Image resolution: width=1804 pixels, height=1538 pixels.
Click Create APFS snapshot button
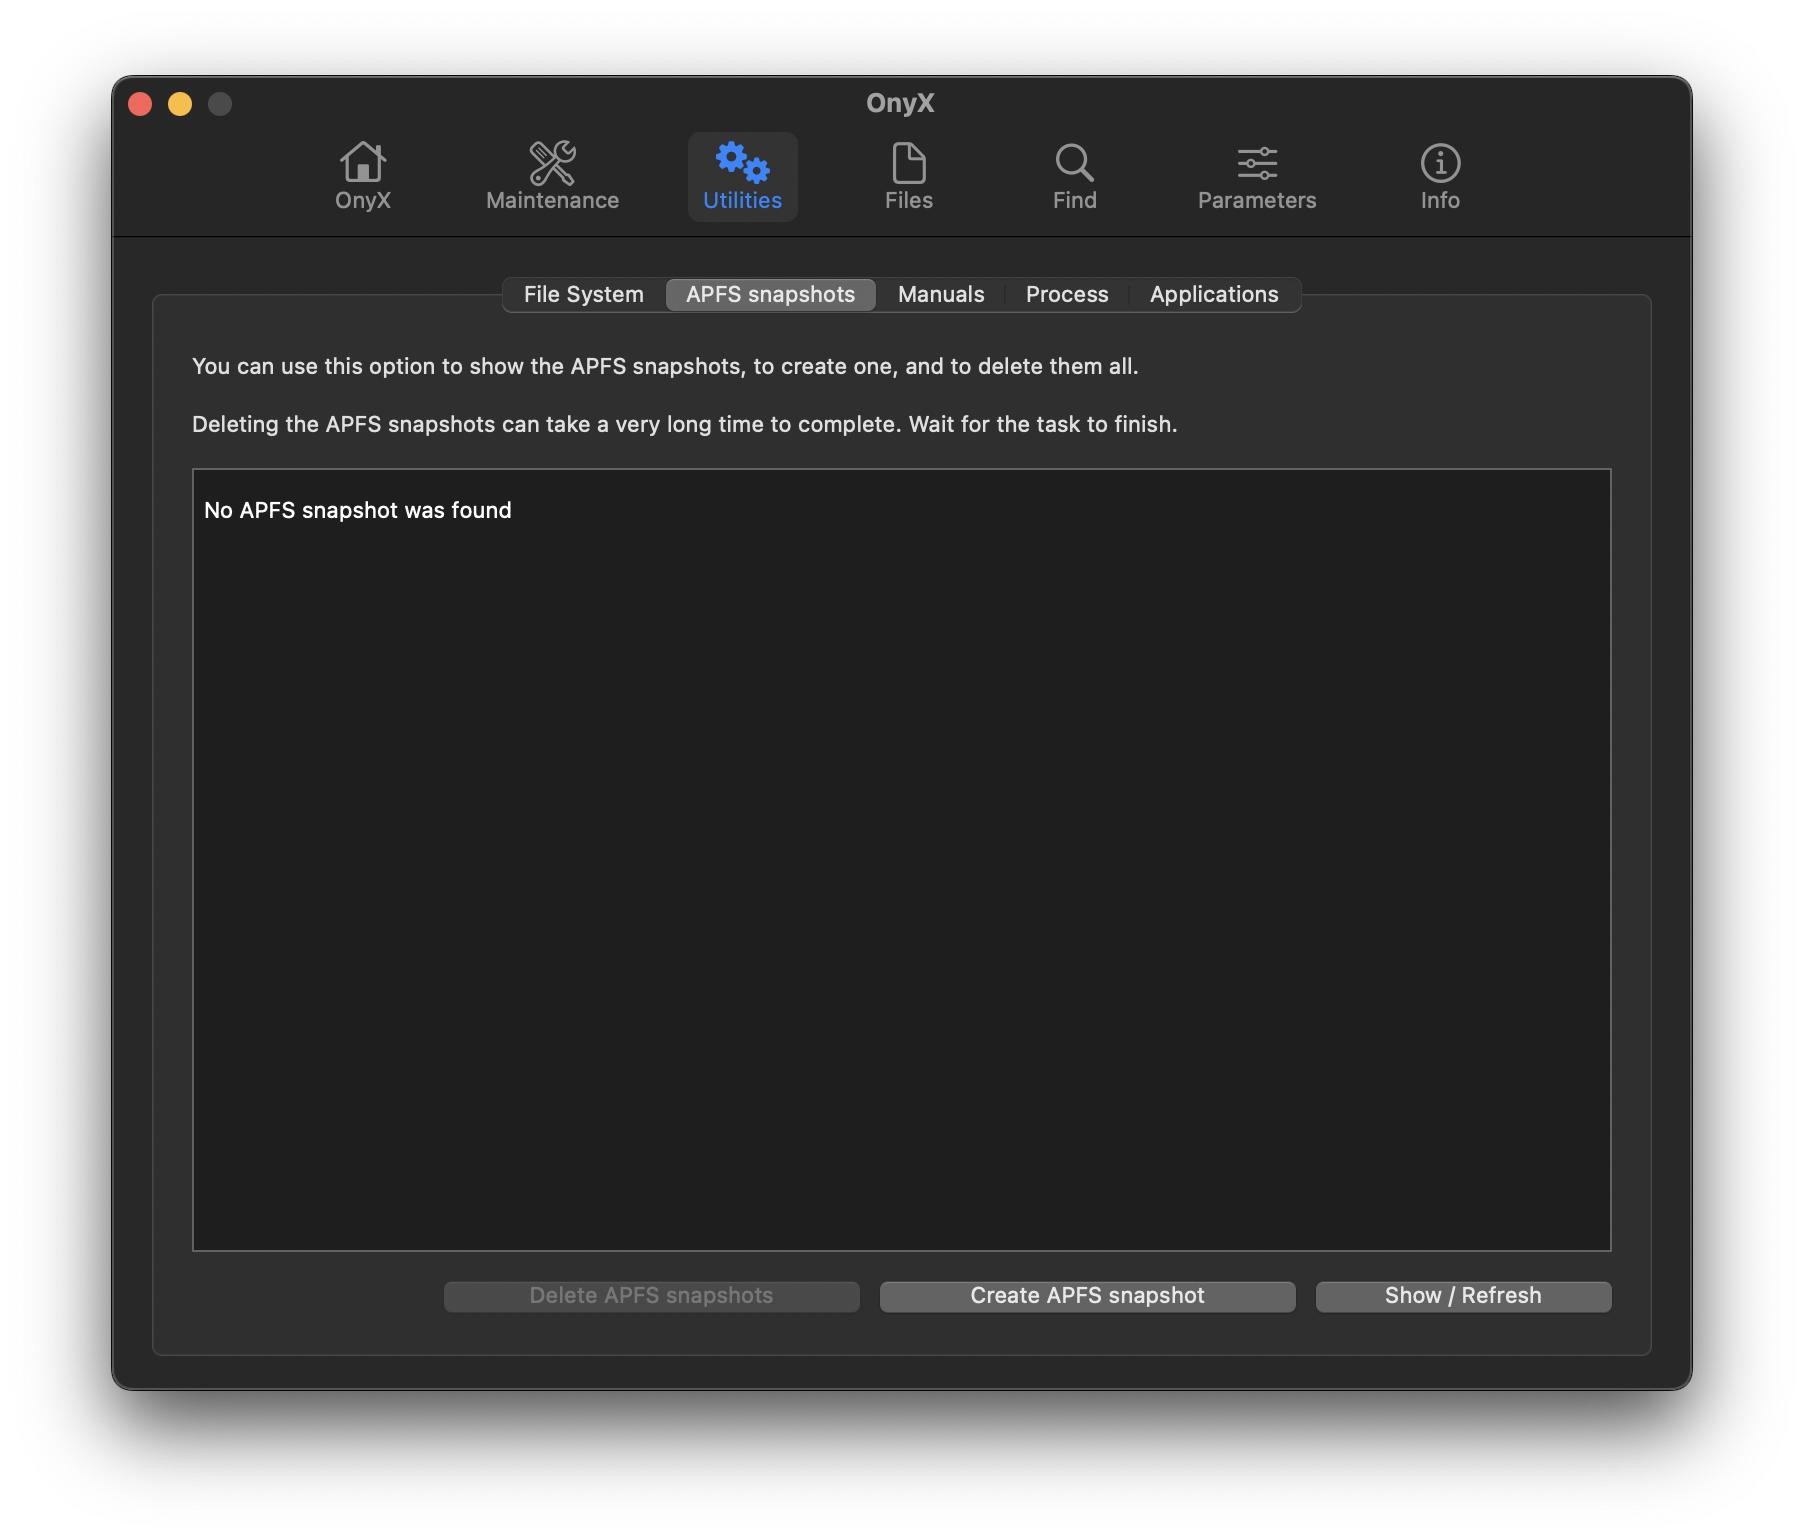(x=1088, y=1296)
